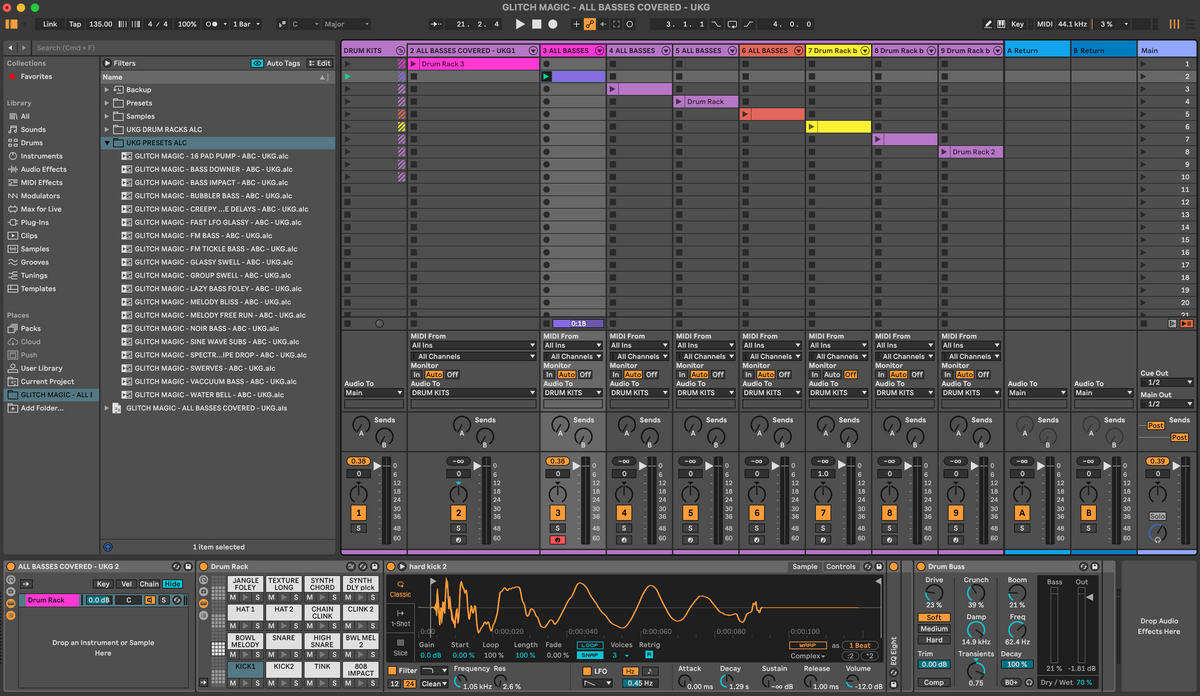Expand the UKG DRUM RACKS ALC folder
Screen dimensions: 1200x696
[x=107, y=129]
